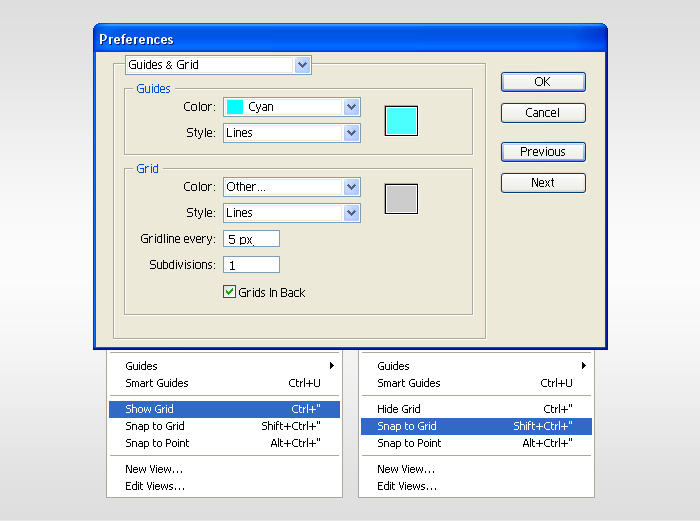Click the Preferences title bar
The width and height of the screenshot is (700, 521).
pos(350,39)
